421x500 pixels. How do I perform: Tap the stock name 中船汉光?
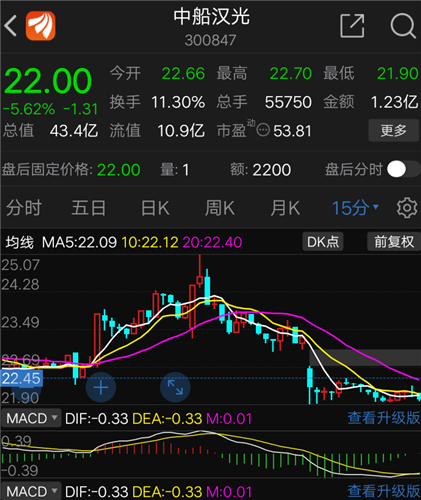(211, 17)
